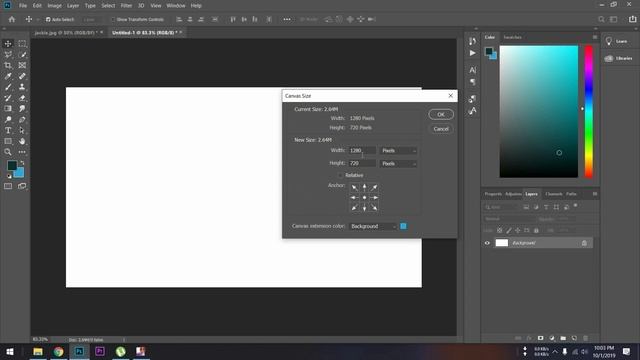Open the Paragraph panel icon

[472, 82]
